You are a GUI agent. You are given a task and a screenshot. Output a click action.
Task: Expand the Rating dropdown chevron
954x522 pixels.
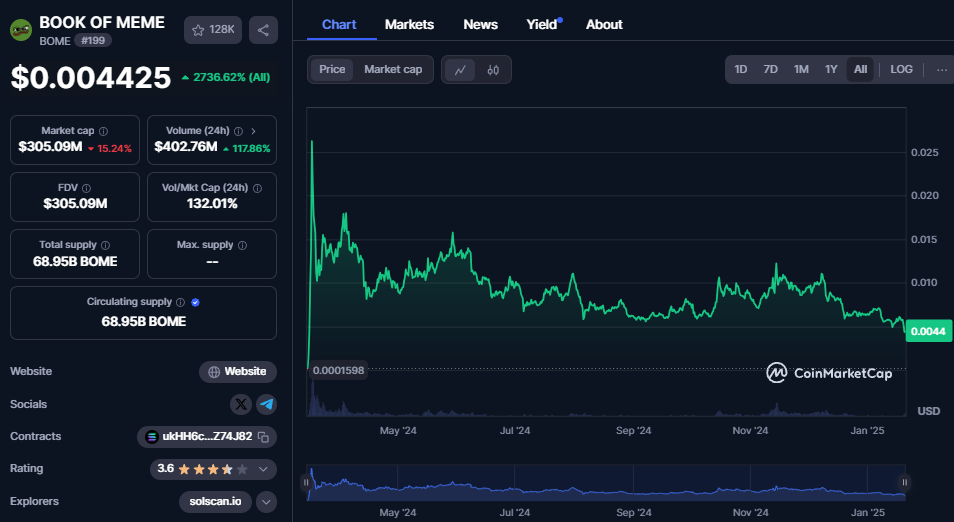[x=263, y=469]
